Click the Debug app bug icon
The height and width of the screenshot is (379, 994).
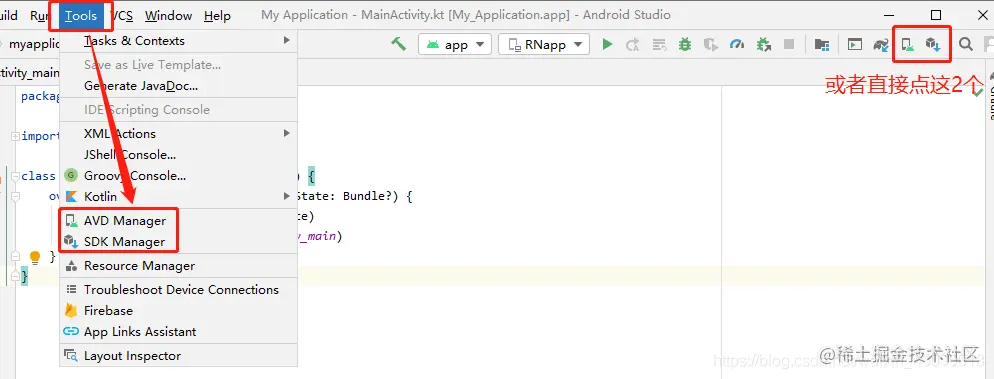point(685,44)
